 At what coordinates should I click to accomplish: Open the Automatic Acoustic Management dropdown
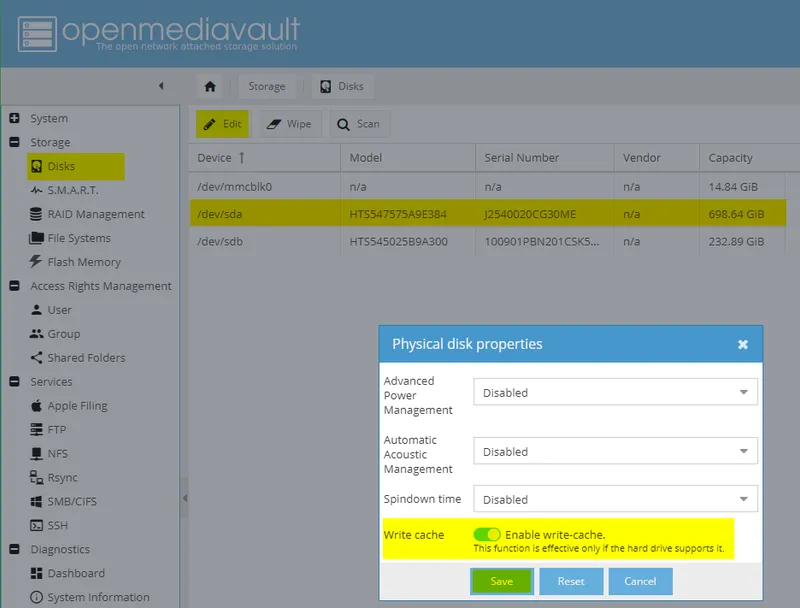coord(614,451)
